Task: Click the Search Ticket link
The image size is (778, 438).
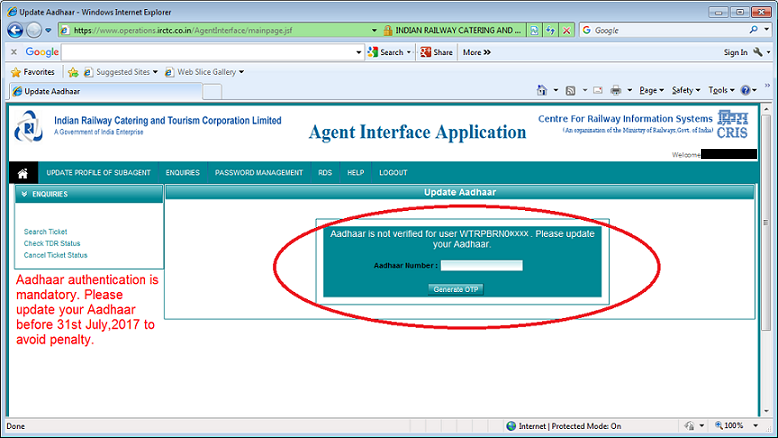Action: tap(45, 232)
